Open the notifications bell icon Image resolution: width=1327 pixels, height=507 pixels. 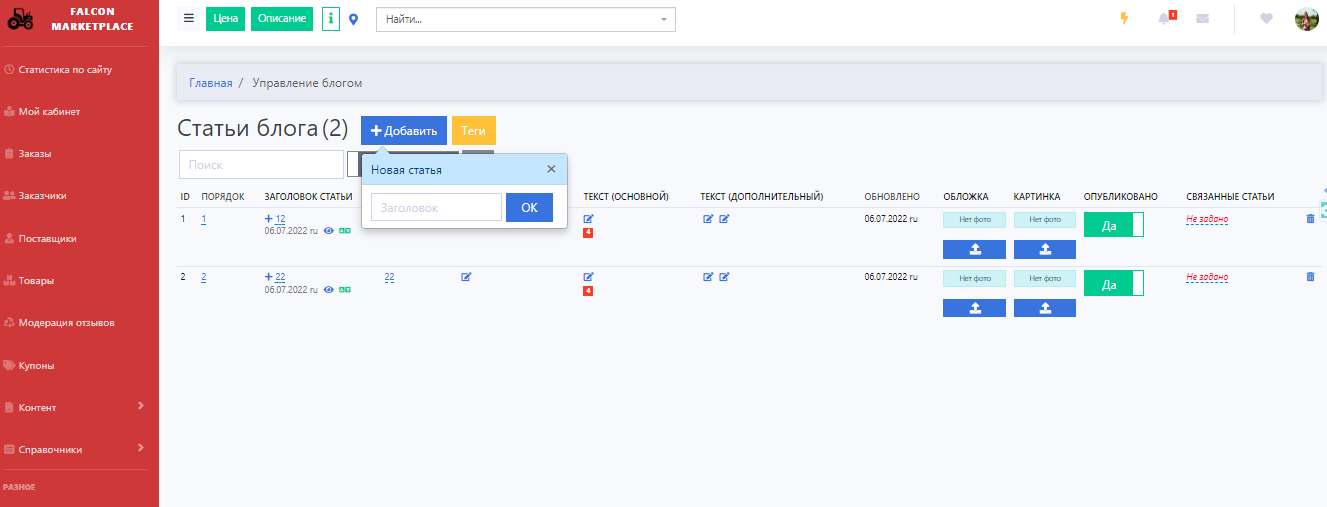(x=1164, y=19)
